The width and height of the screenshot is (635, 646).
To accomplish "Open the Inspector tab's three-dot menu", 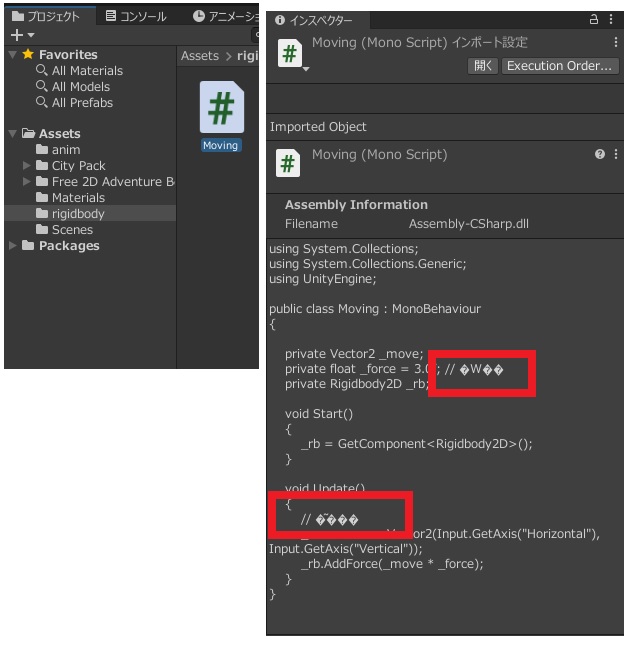I will tap(612, 20).
